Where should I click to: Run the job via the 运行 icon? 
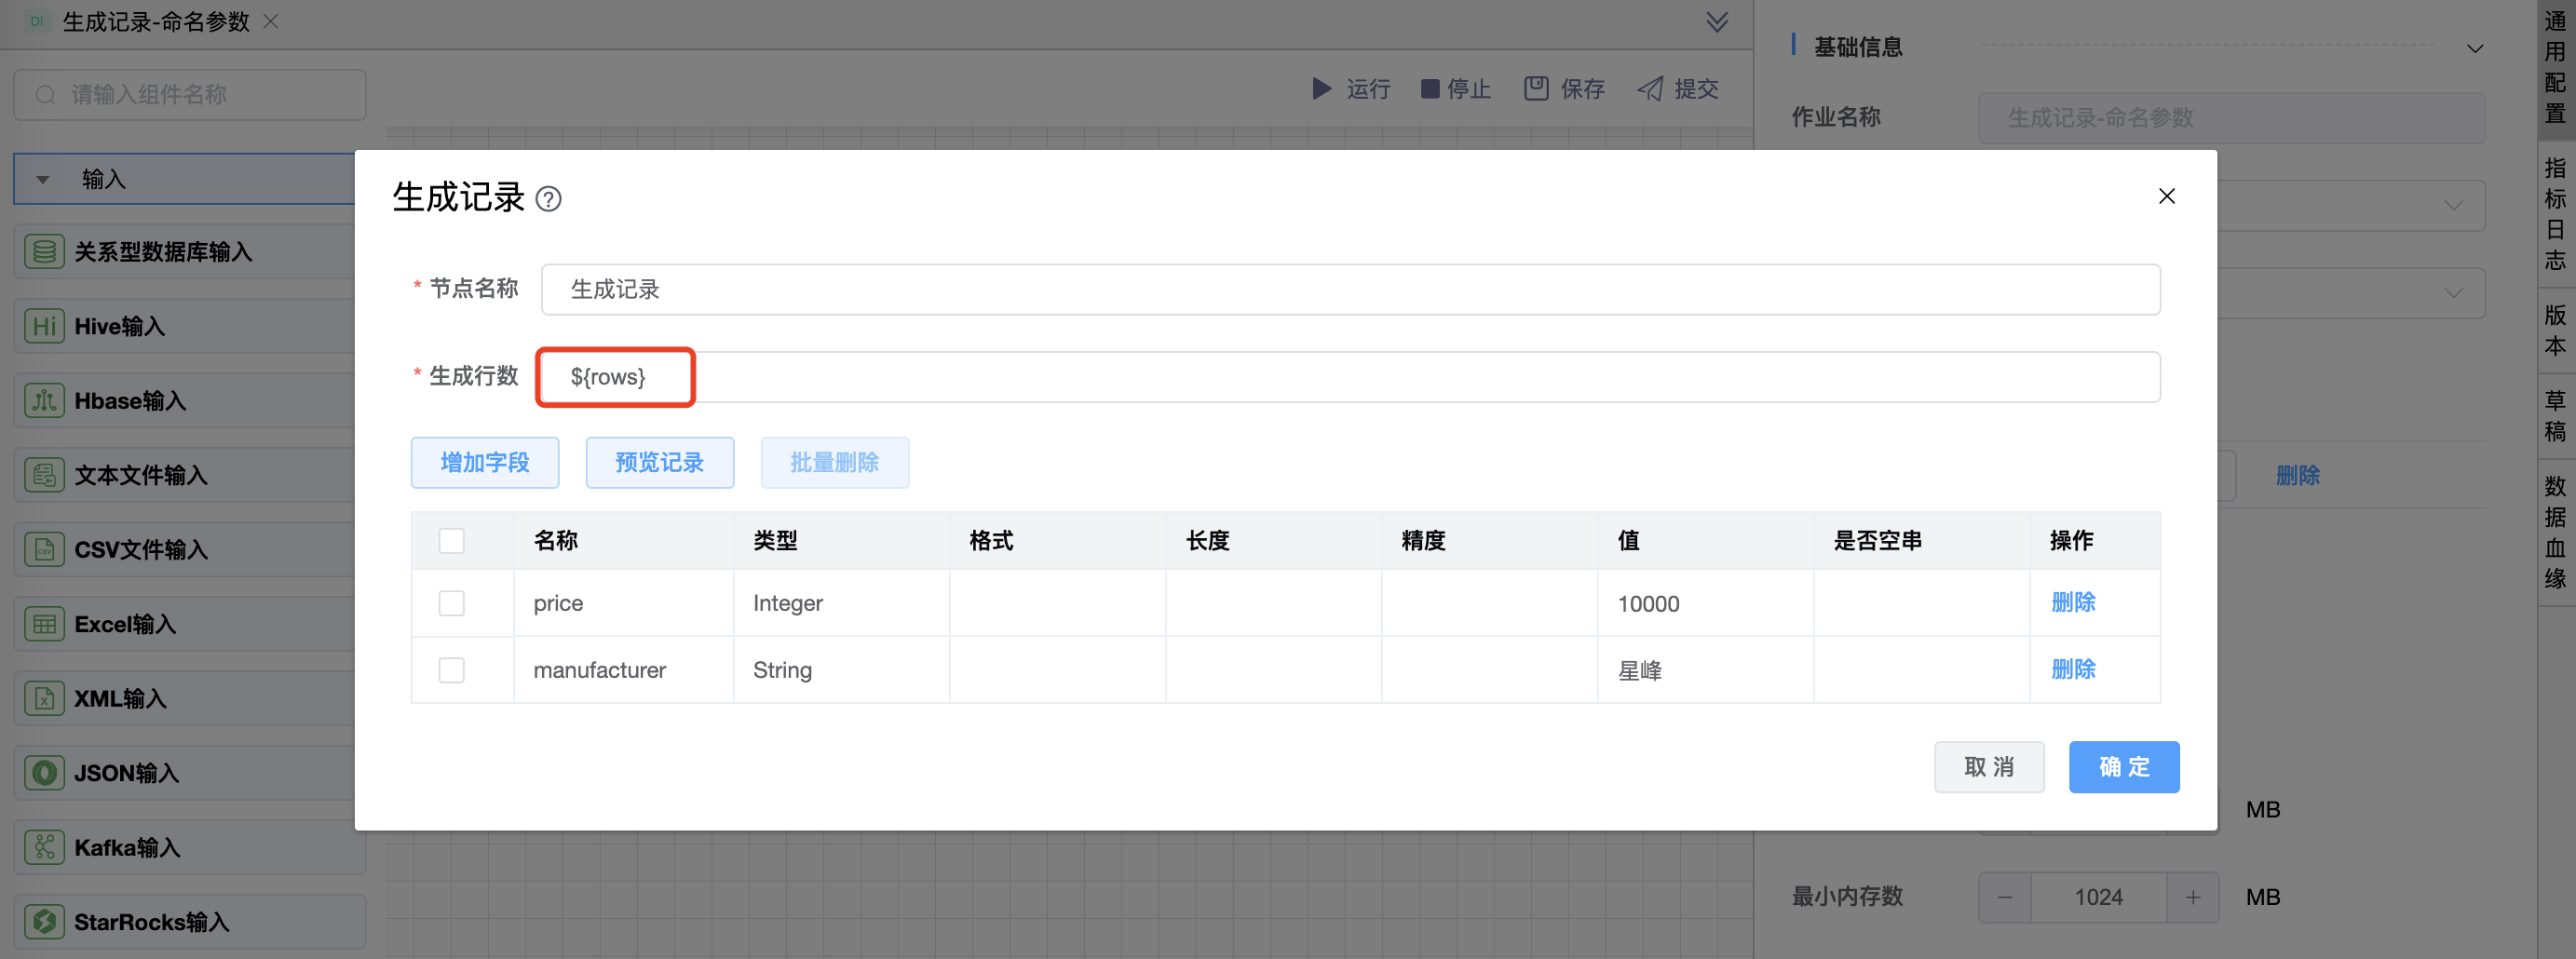[1322, 89]
